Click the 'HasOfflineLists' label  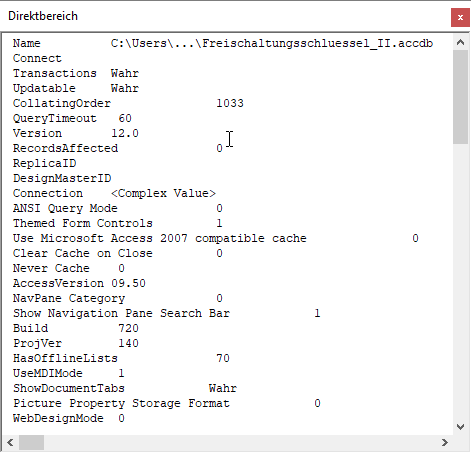point(65,358)
